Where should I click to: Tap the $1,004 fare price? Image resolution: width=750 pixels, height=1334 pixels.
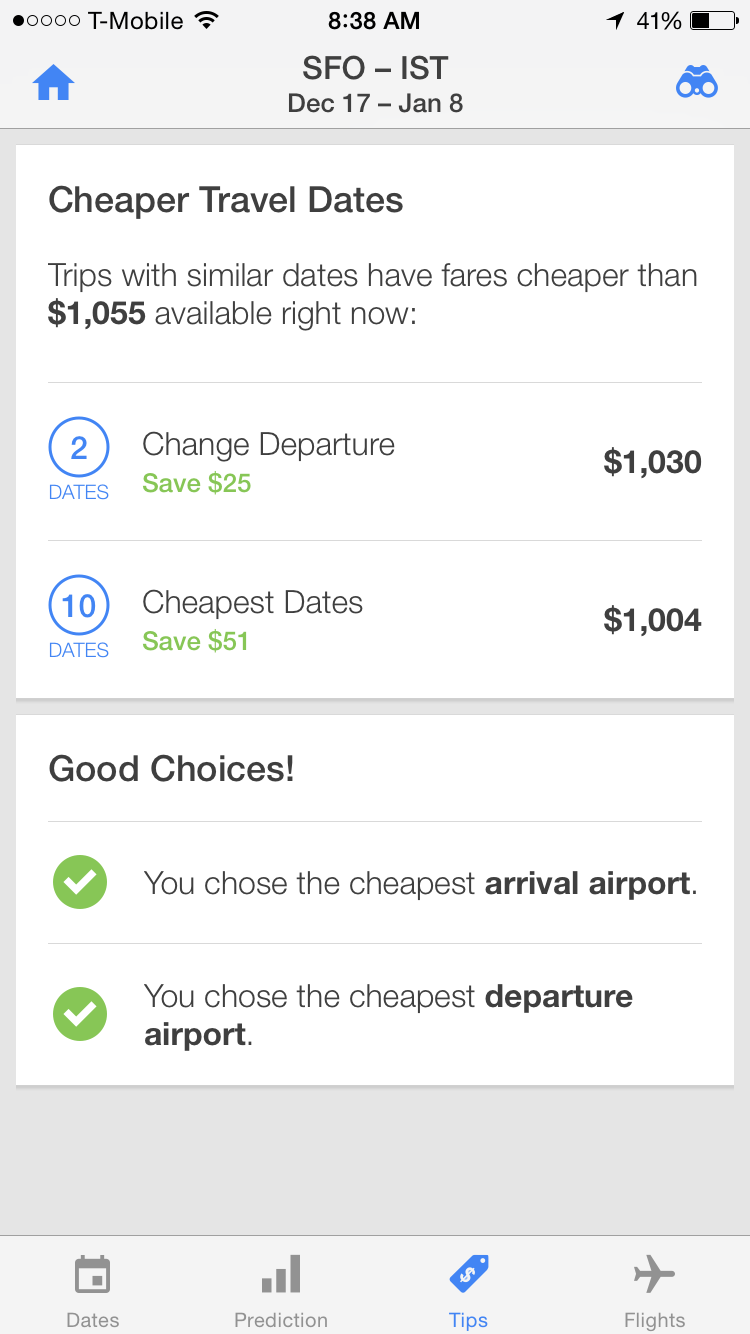(x=652, y=620)
